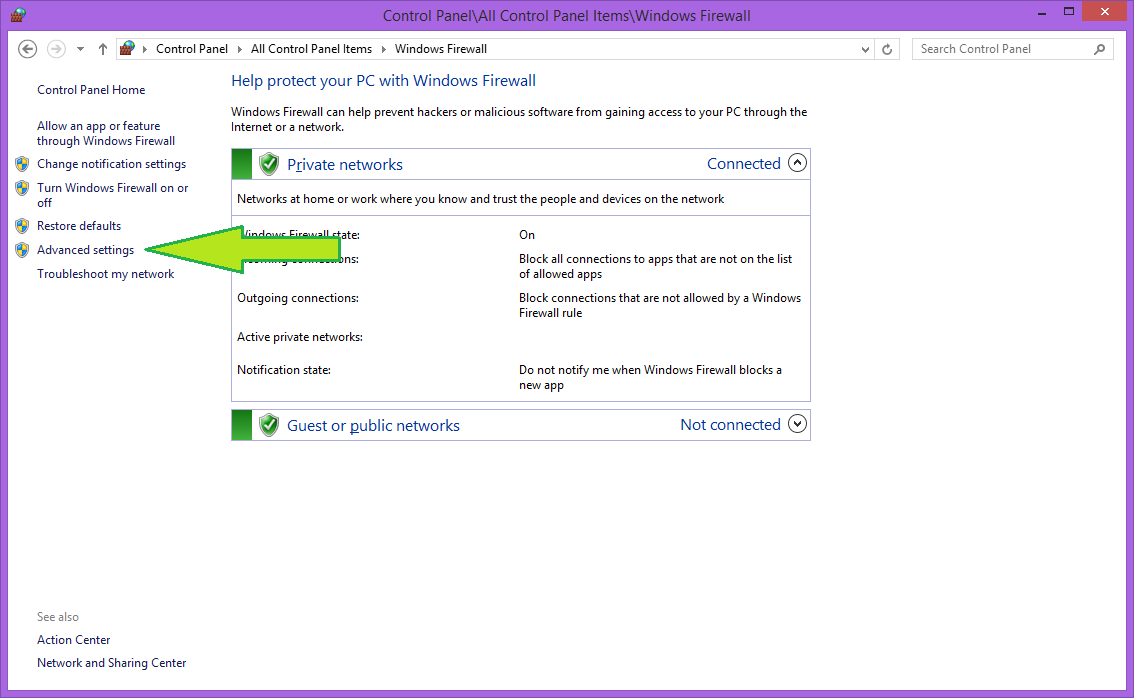
Task: Click Notification state label
Action: [x=284, y=370]
